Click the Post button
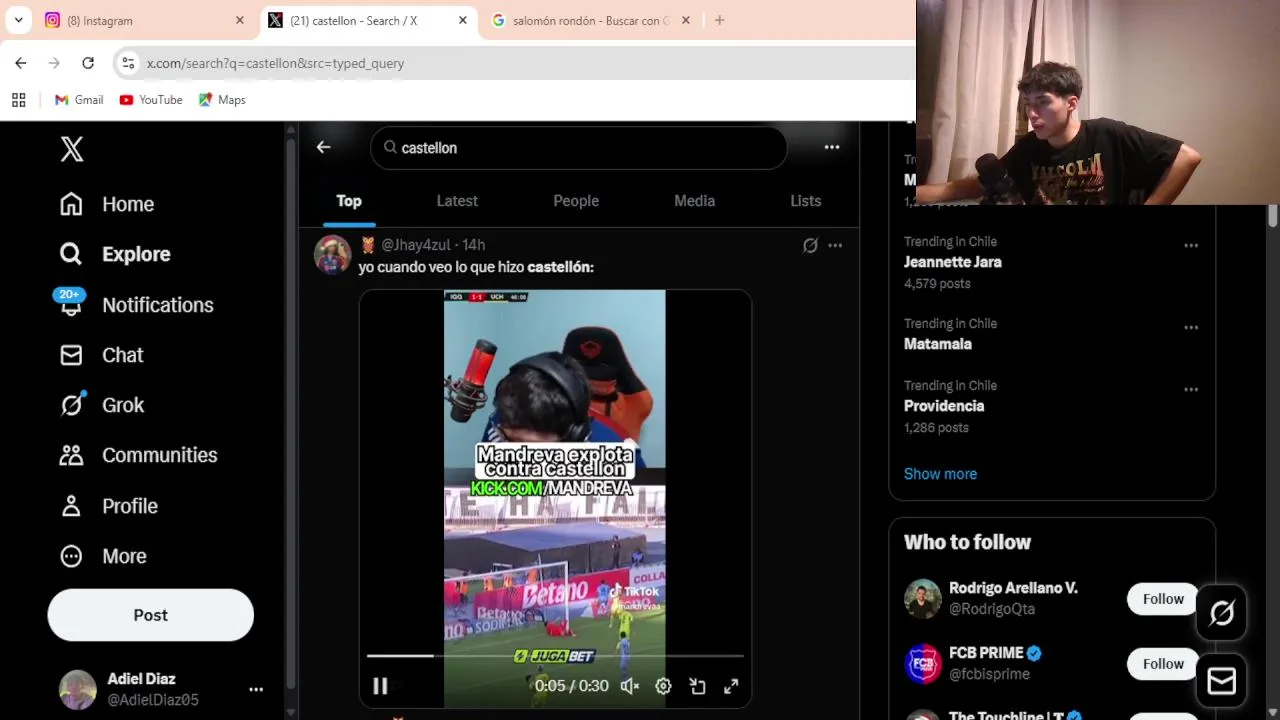The height and width of the screenshot is (720, 1280). 150,615
